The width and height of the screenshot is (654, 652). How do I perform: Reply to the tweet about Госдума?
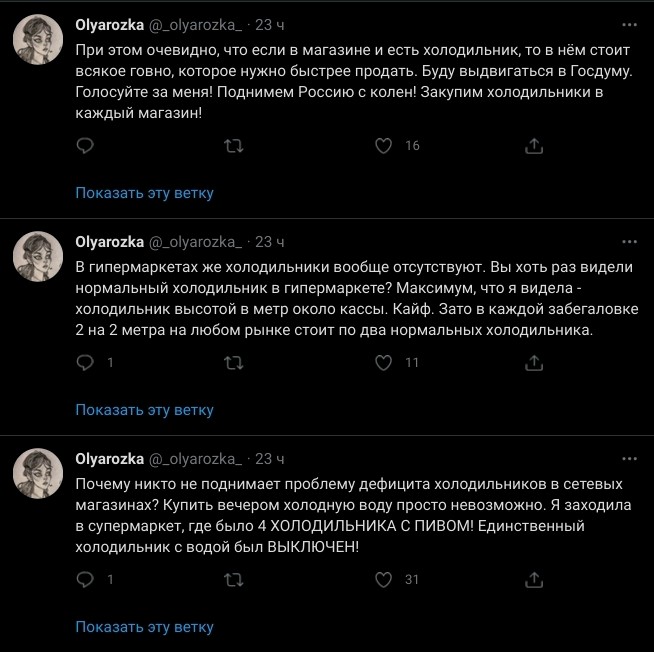pos(86,146)
